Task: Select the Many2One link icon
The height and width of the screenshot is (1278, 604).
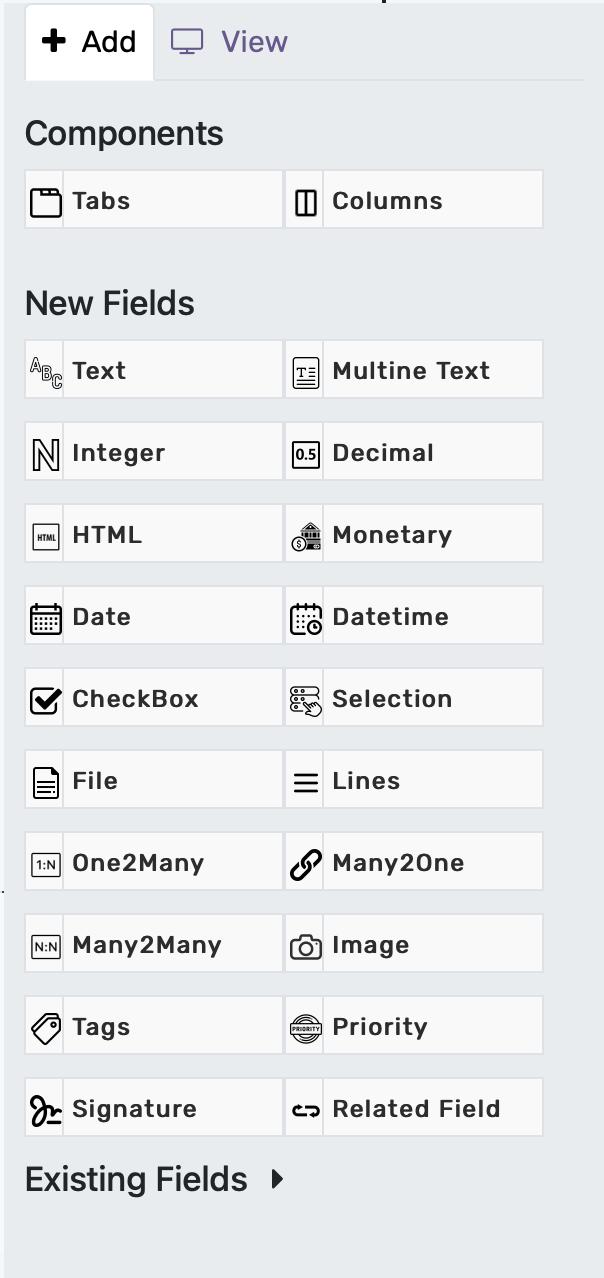Action: pyautogui.click(x=305, y=864)
